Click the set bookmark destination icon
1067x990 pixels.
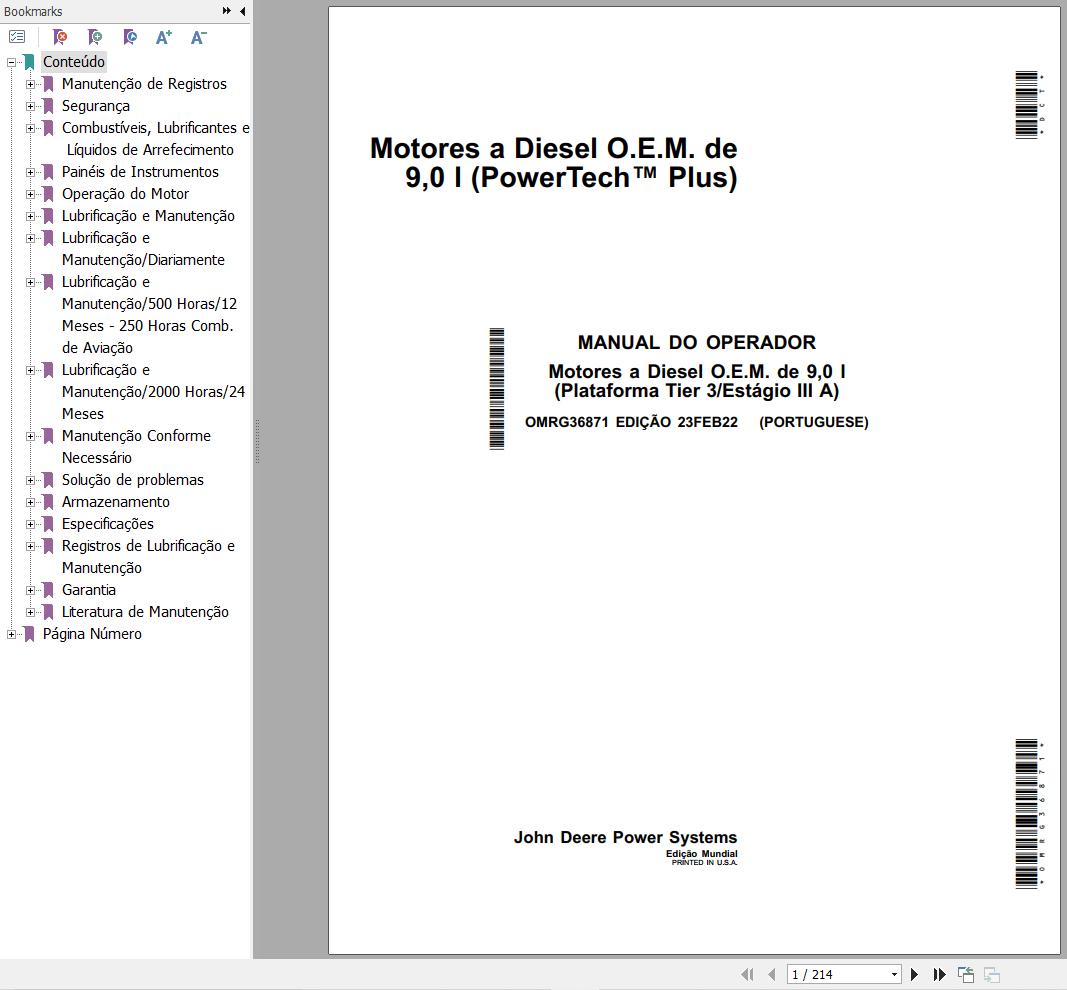[129, 37]
